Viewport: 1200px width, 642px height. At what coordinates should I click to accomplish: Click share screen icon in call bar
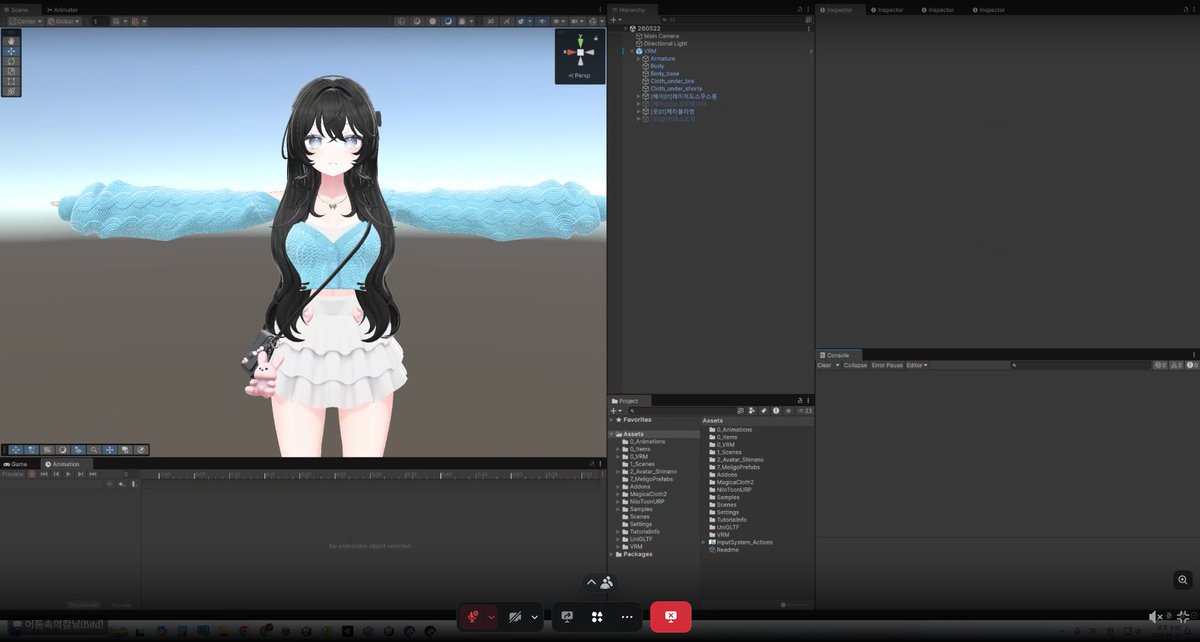click(567, 617)
